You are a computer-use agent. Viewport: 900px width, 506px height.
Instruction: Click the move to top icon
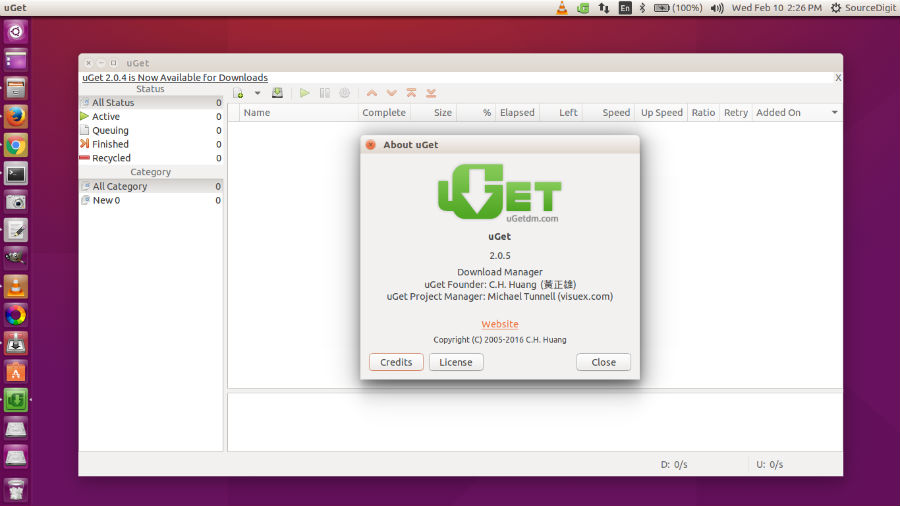(411, 93)
